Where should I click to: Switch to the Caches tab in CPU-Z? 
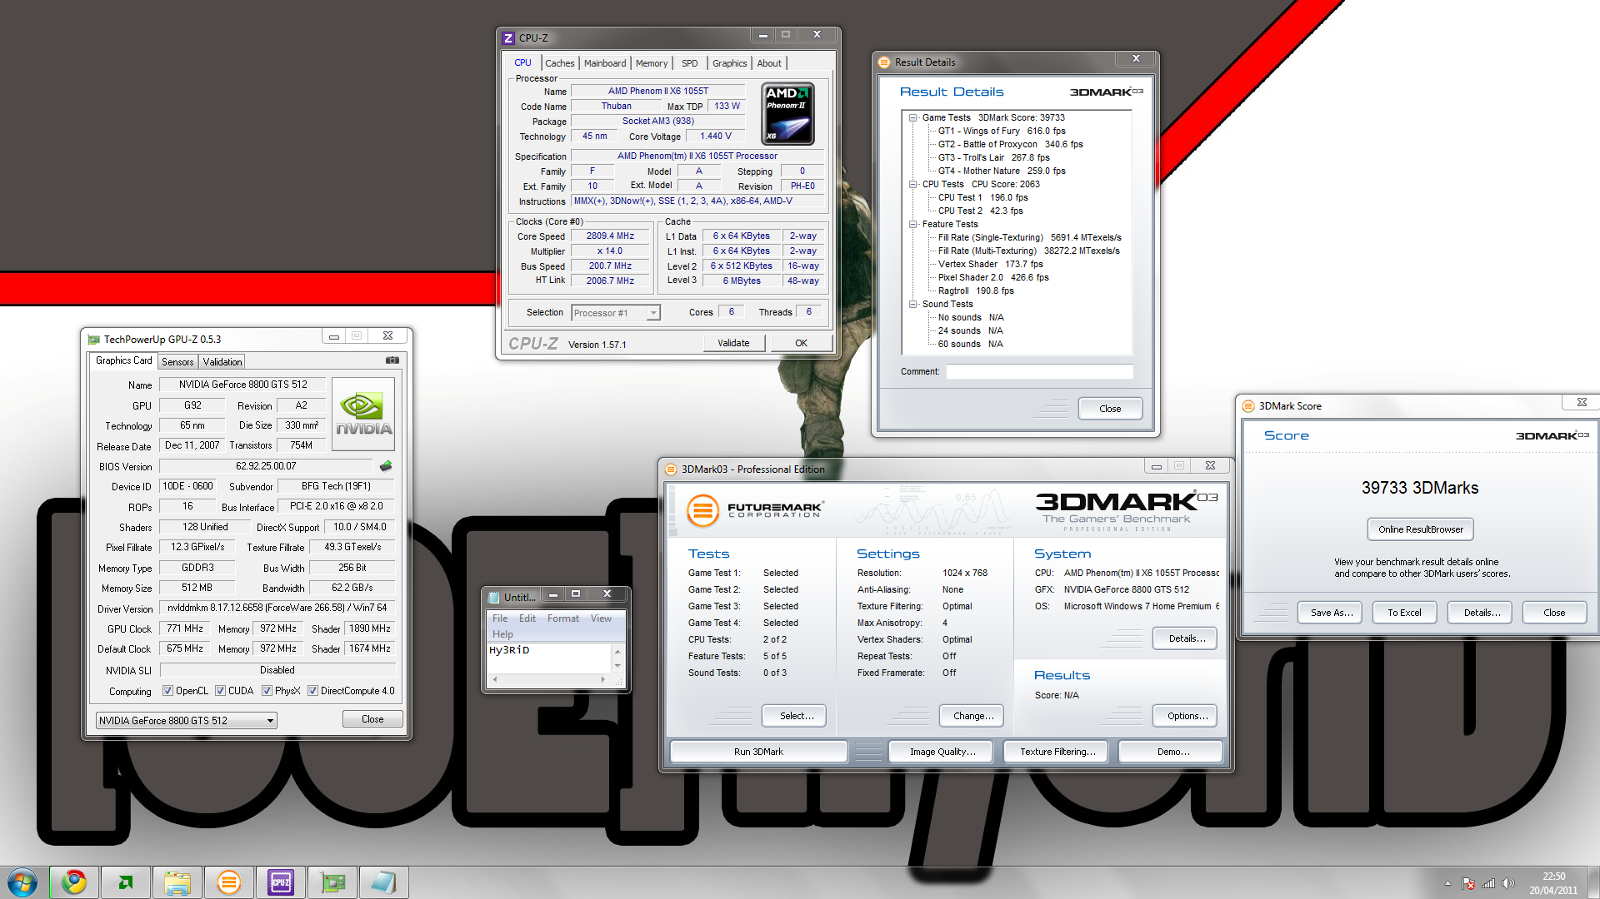point(559,63)
